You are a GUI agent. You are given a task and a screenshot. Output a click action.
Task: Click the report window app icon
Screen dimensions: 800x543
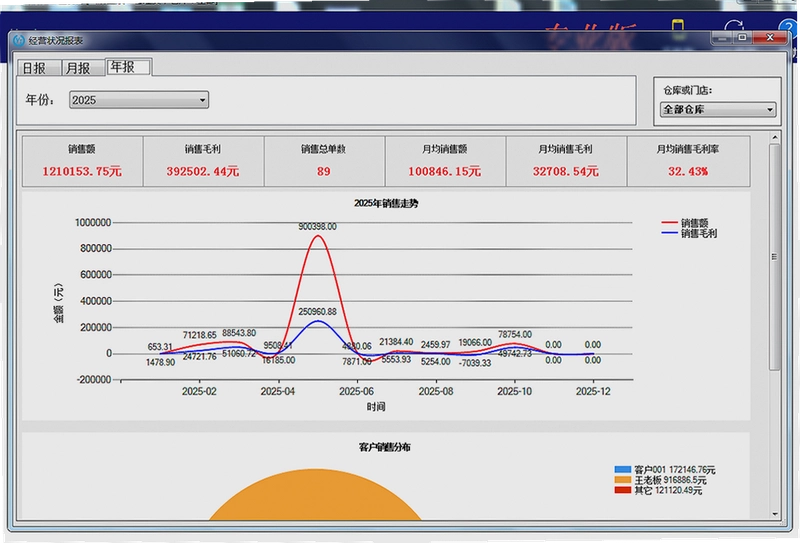tap(19, 40)
